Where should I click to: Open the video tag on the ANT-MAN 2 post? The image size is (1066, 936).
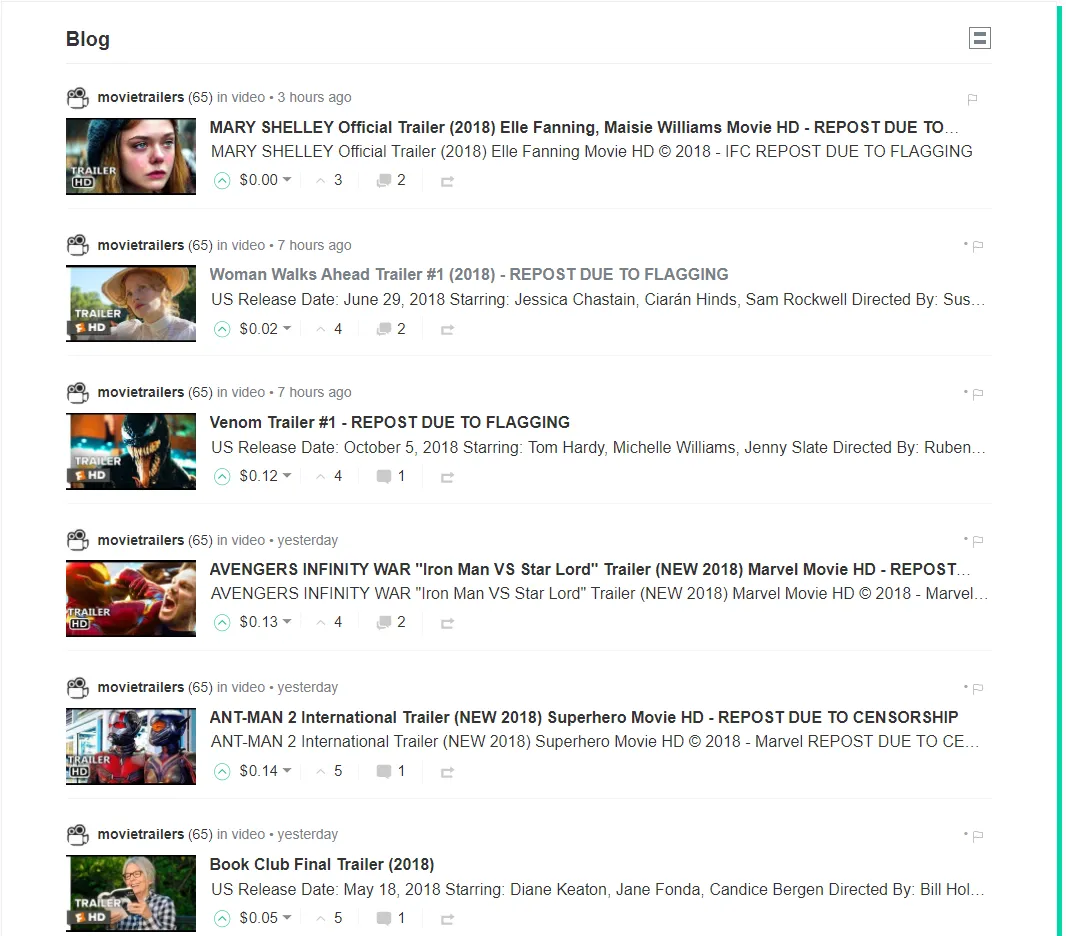click(x=248, y=687)
